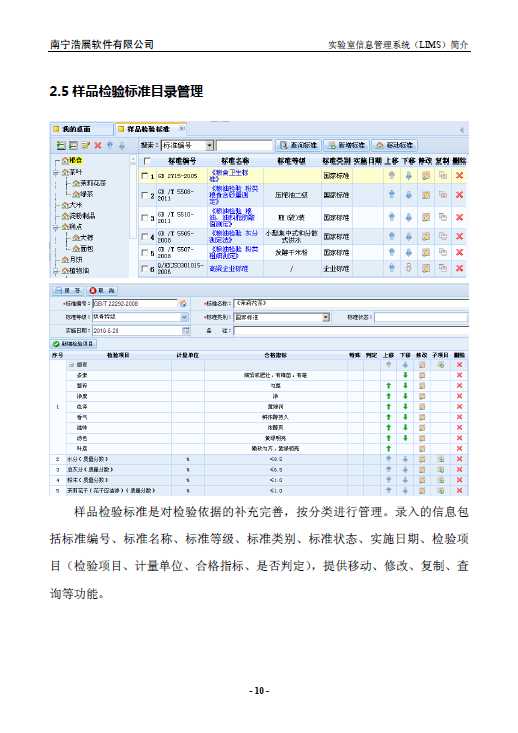Open the 《粮食卫生标准》 standard link
The image size is (518, 733).
click(x=229, y=176)
